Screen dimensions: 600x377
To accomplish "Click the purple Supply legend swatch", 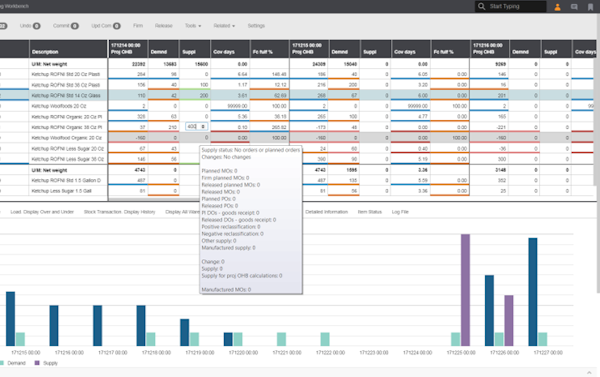I will click(37, 363).
